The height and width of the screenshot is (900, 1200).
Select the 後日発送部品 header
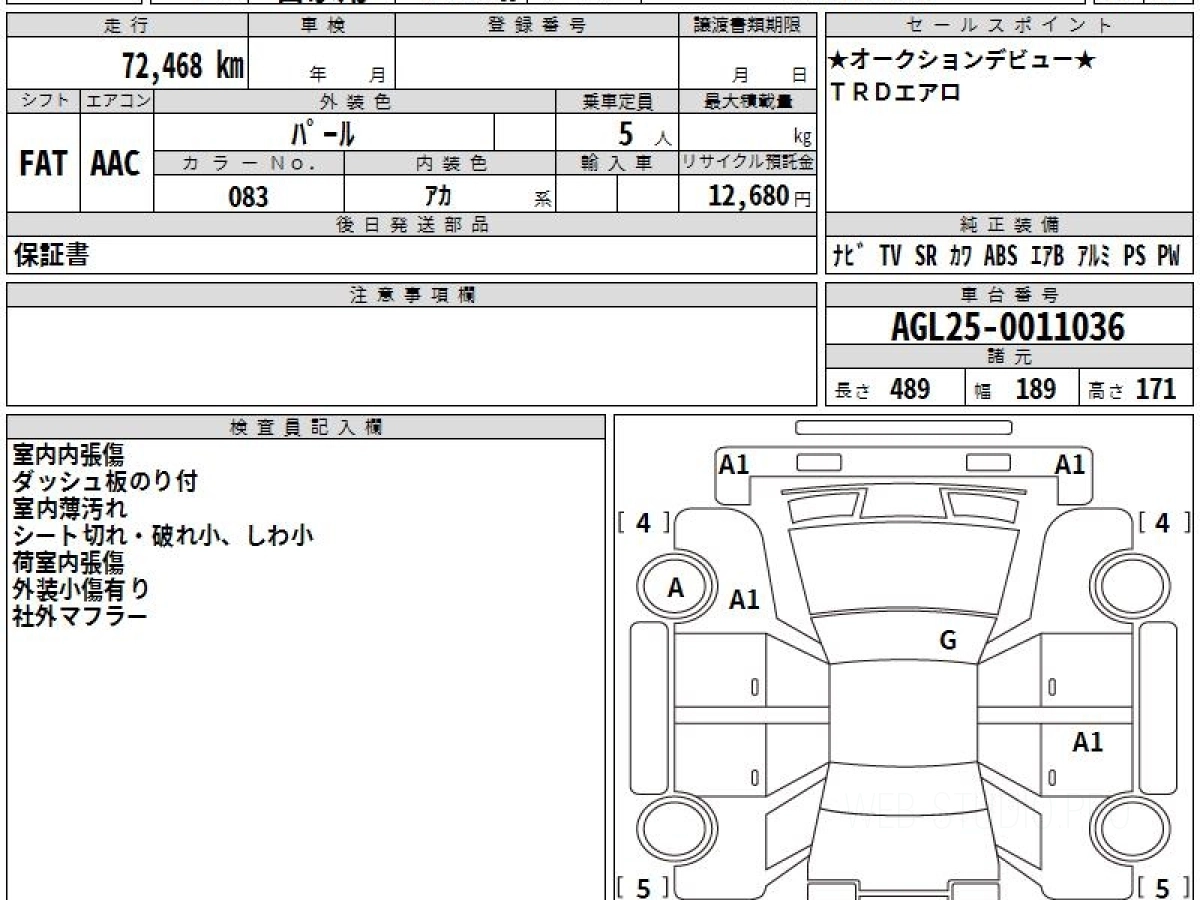pyautogui.click(x=412, y=225)
